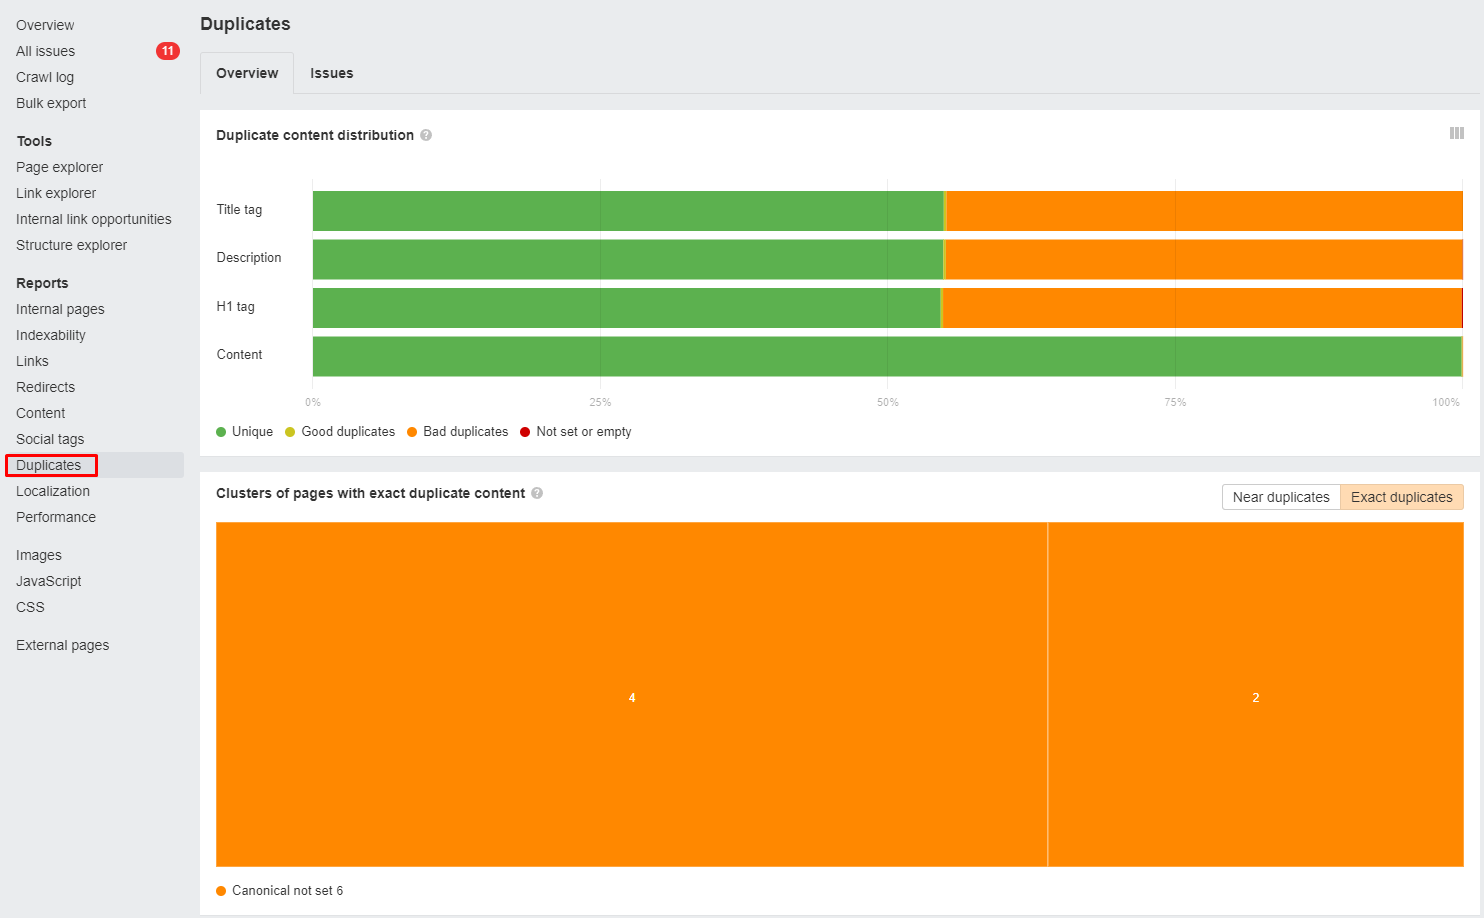Switch to the Issues tab

331,73
